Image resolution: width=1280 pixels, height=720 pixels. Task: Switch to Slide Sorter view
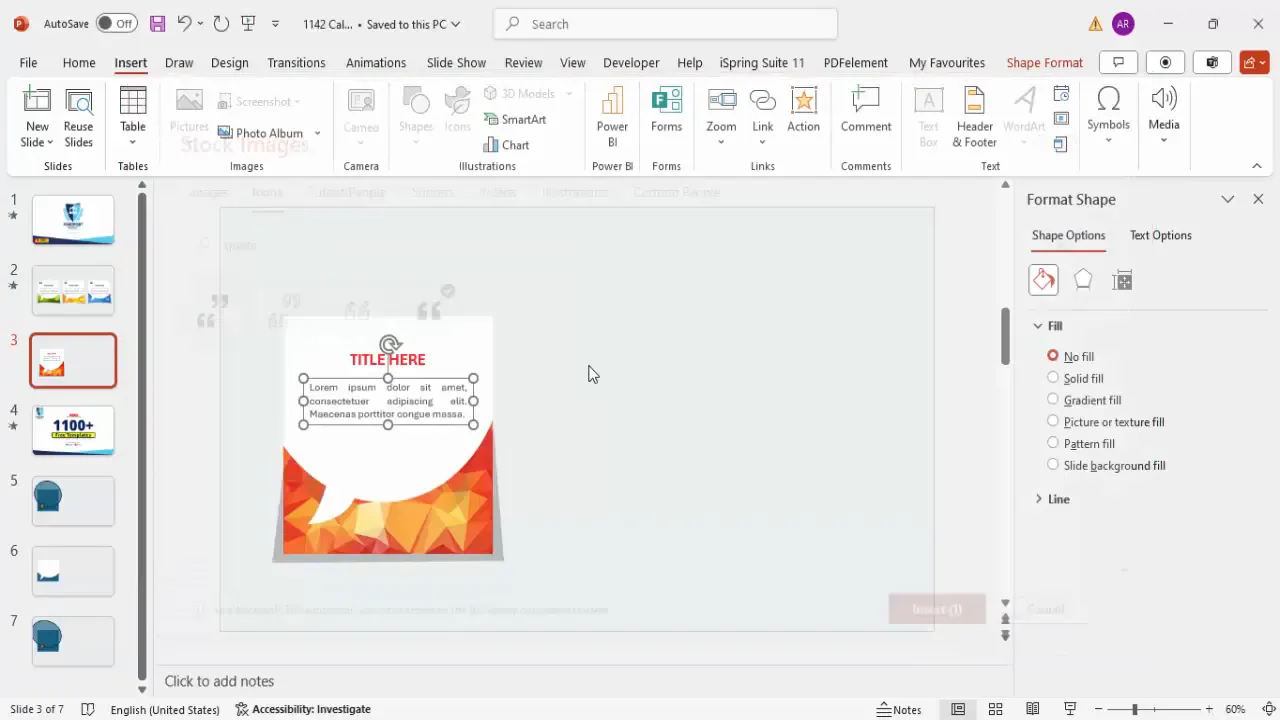(x=995, y=709)
